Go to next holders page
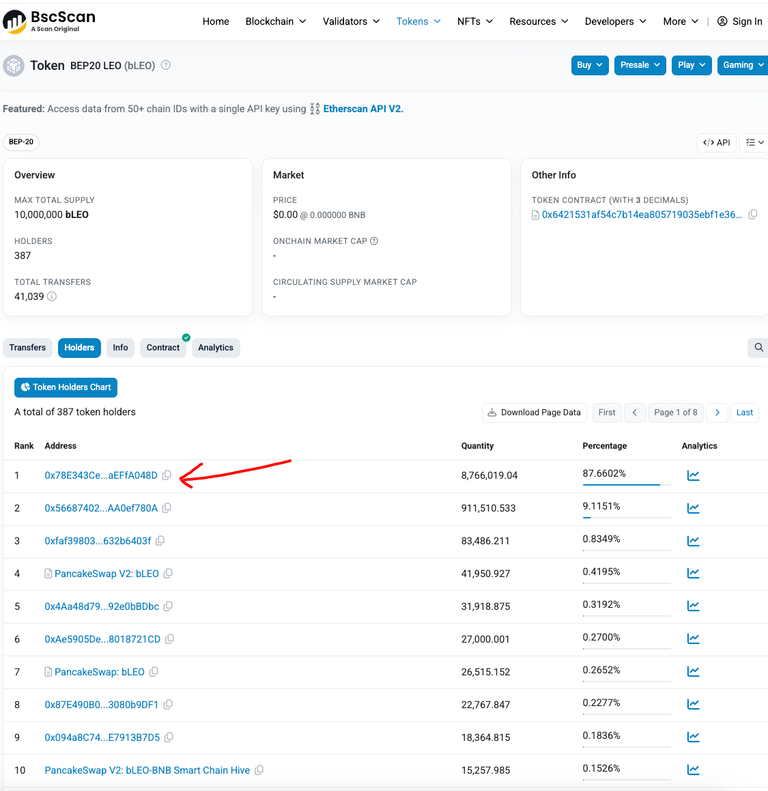Image resolution: width=768 pixels, height=791 pixels. point(717,413)
